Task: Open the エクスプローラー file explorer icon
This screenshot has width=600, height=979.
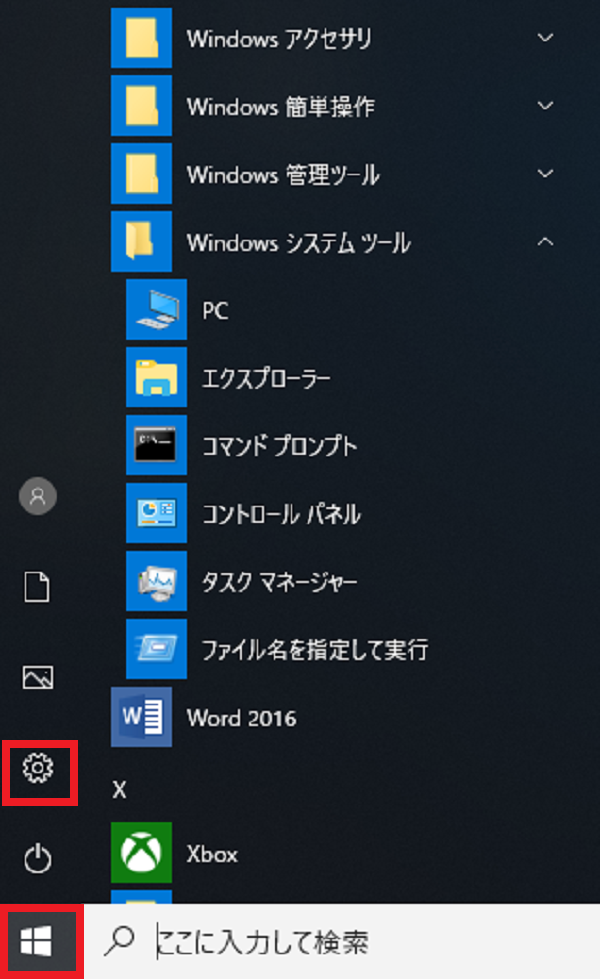Action: (156, 377)
